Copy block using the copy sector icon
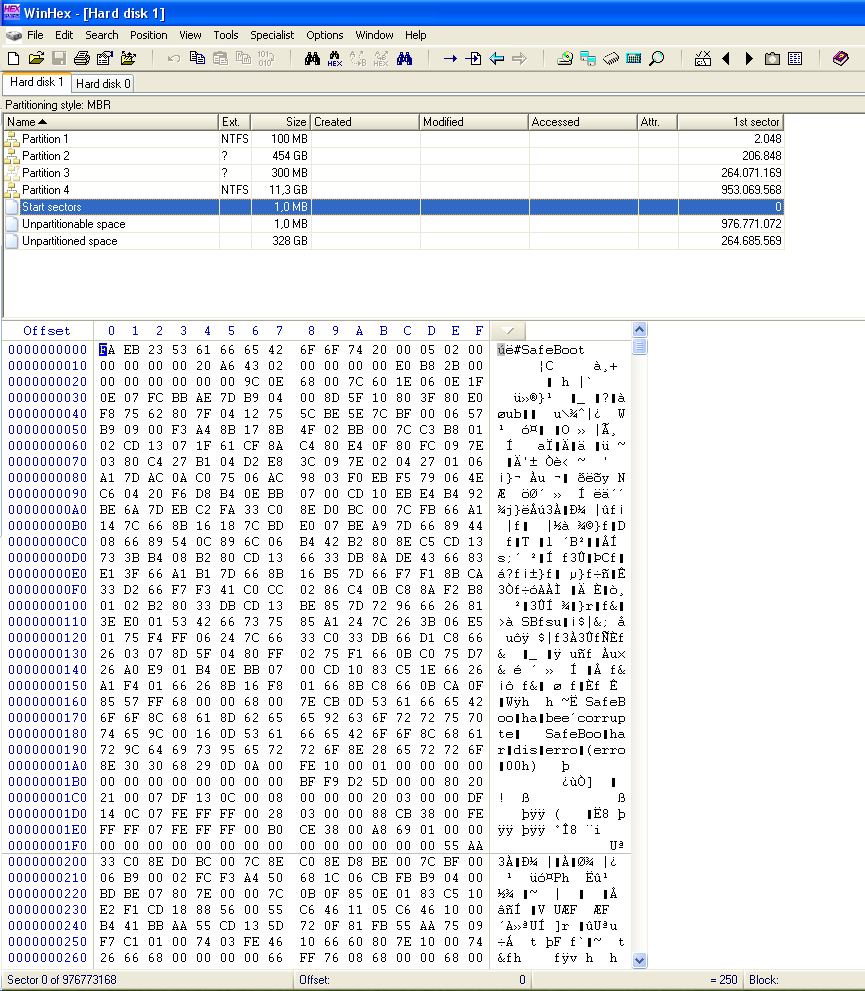Viewport: 865px width, 991px height. (197, 59)
